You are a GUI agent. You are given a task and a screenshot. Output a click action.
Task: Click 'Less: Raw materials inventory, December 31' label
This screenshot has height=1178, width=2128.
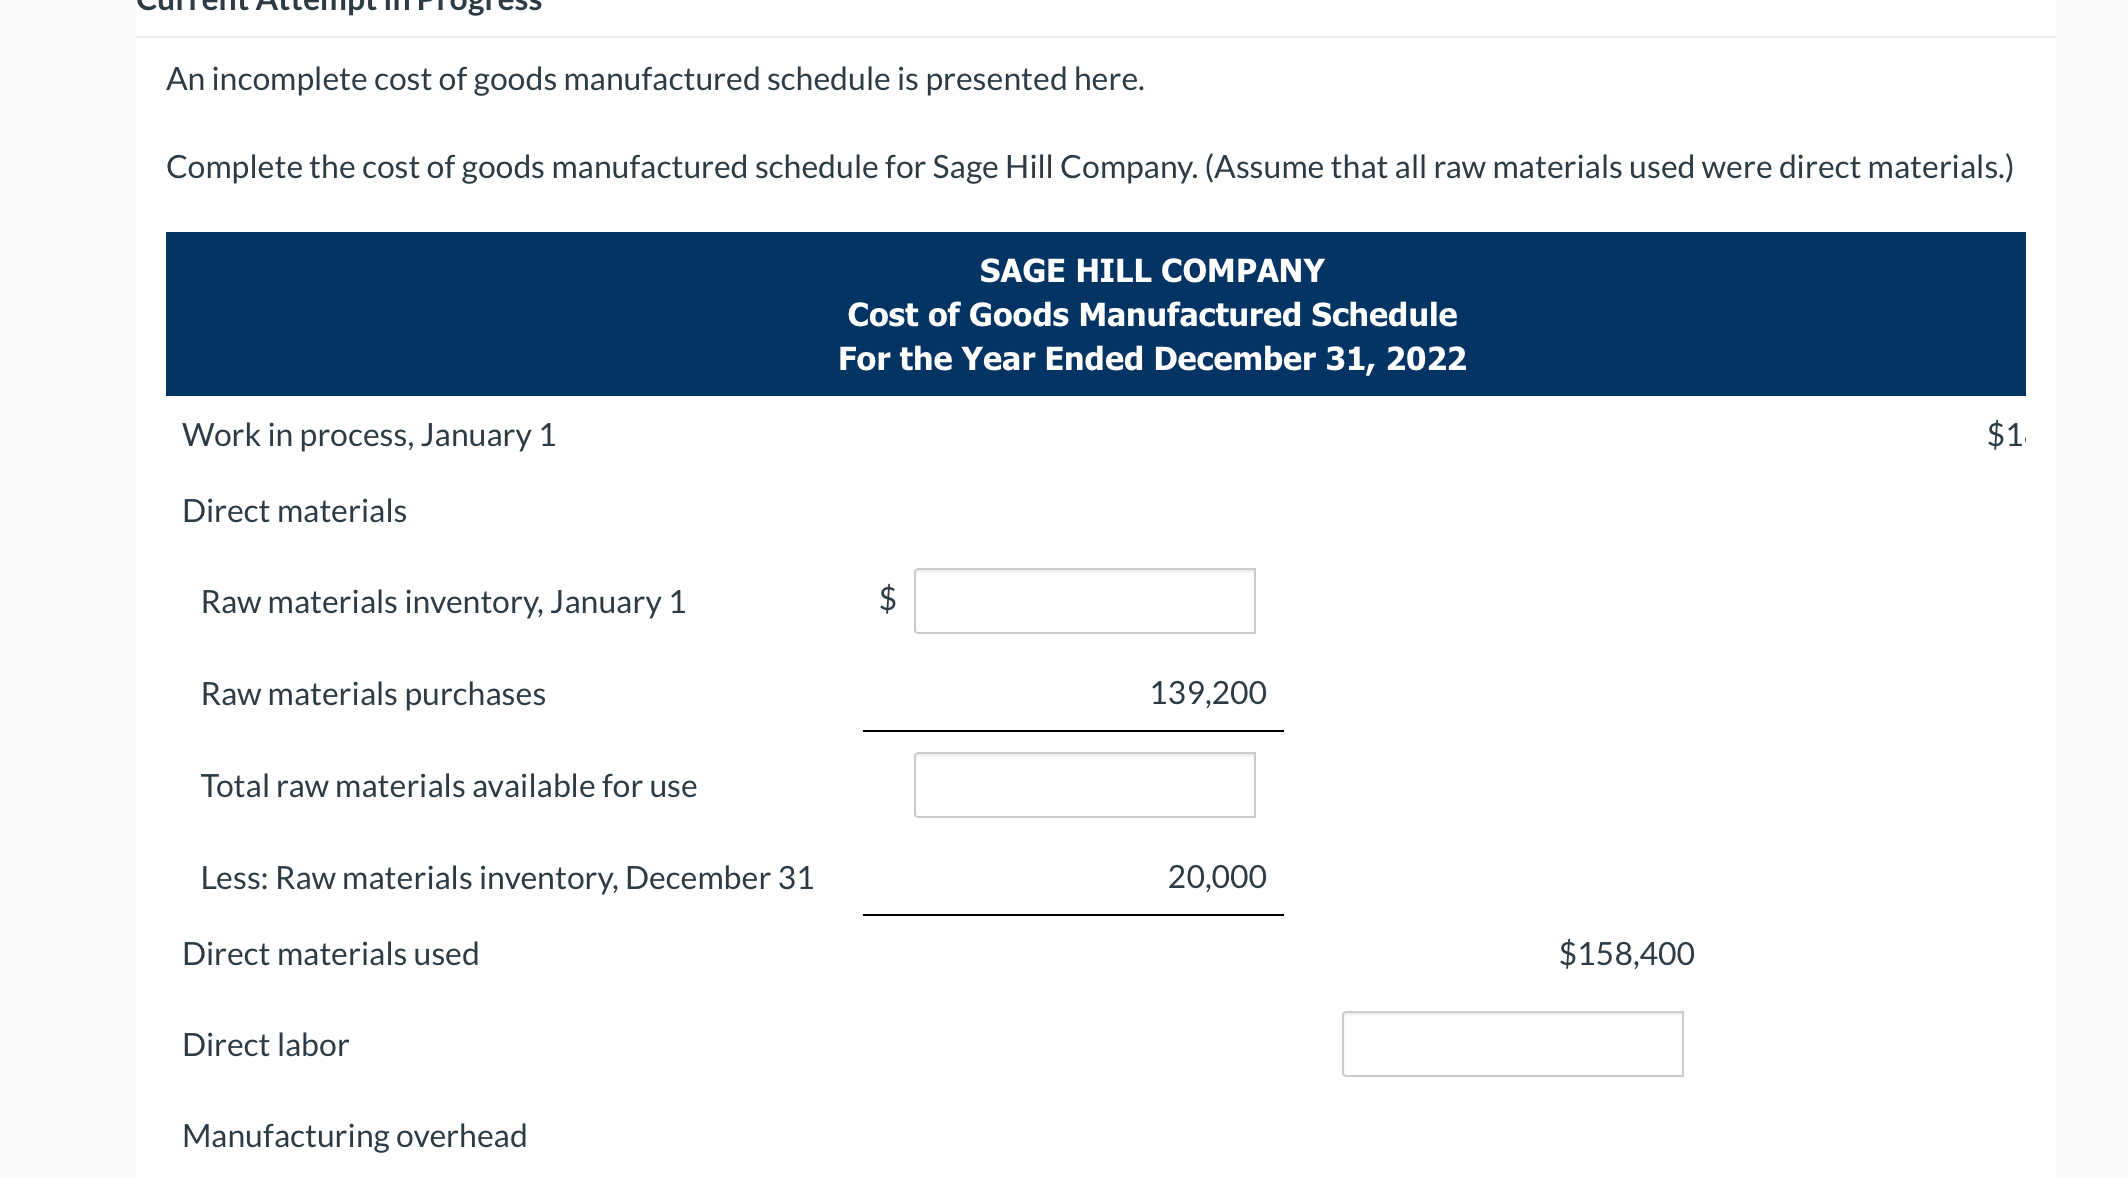click(x=508, y=878)
